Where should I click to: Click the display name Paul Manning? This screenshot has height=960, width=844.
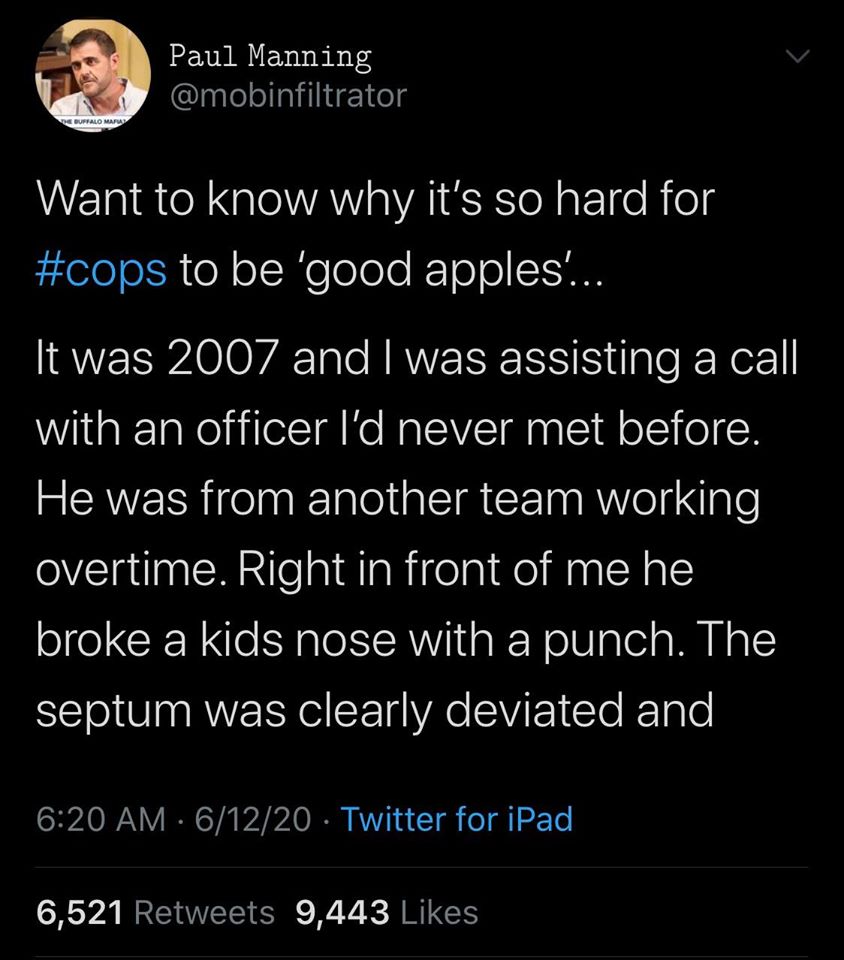coord(270,56)
